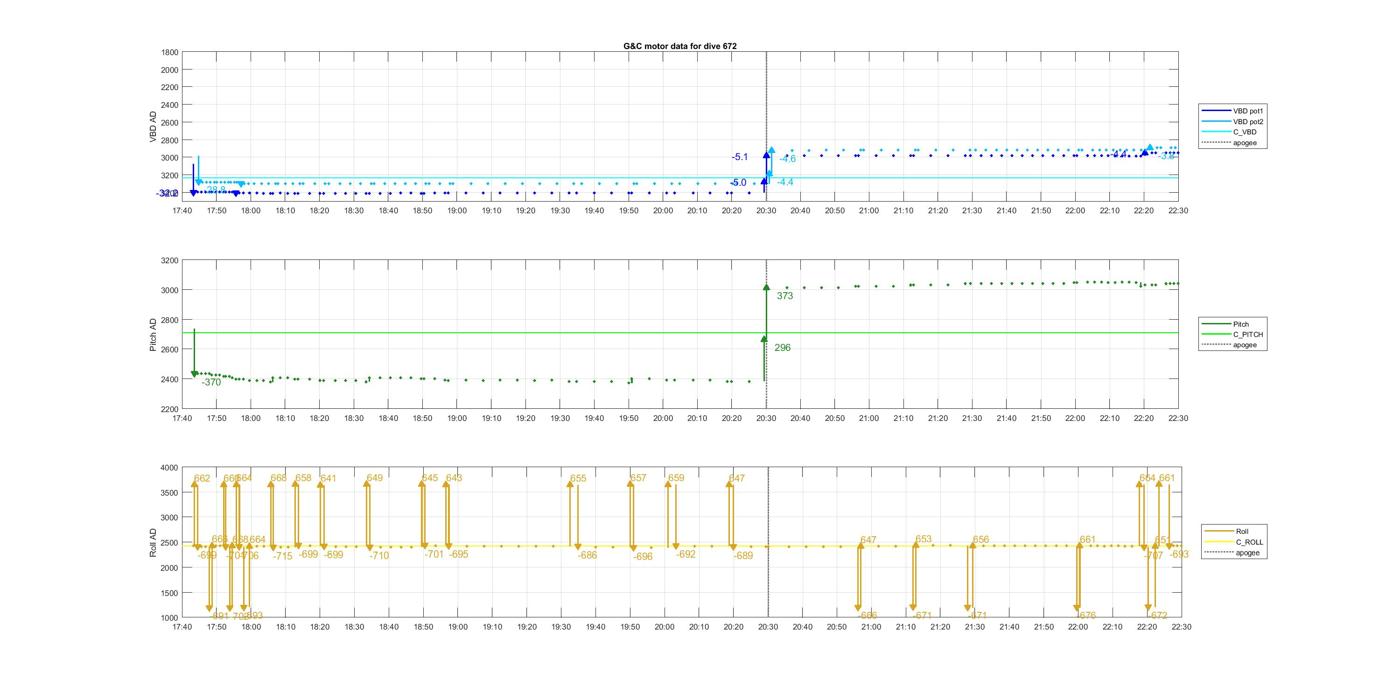Click the roll value label '659'
1400x693 pixels.
click(x=676, y=478)
